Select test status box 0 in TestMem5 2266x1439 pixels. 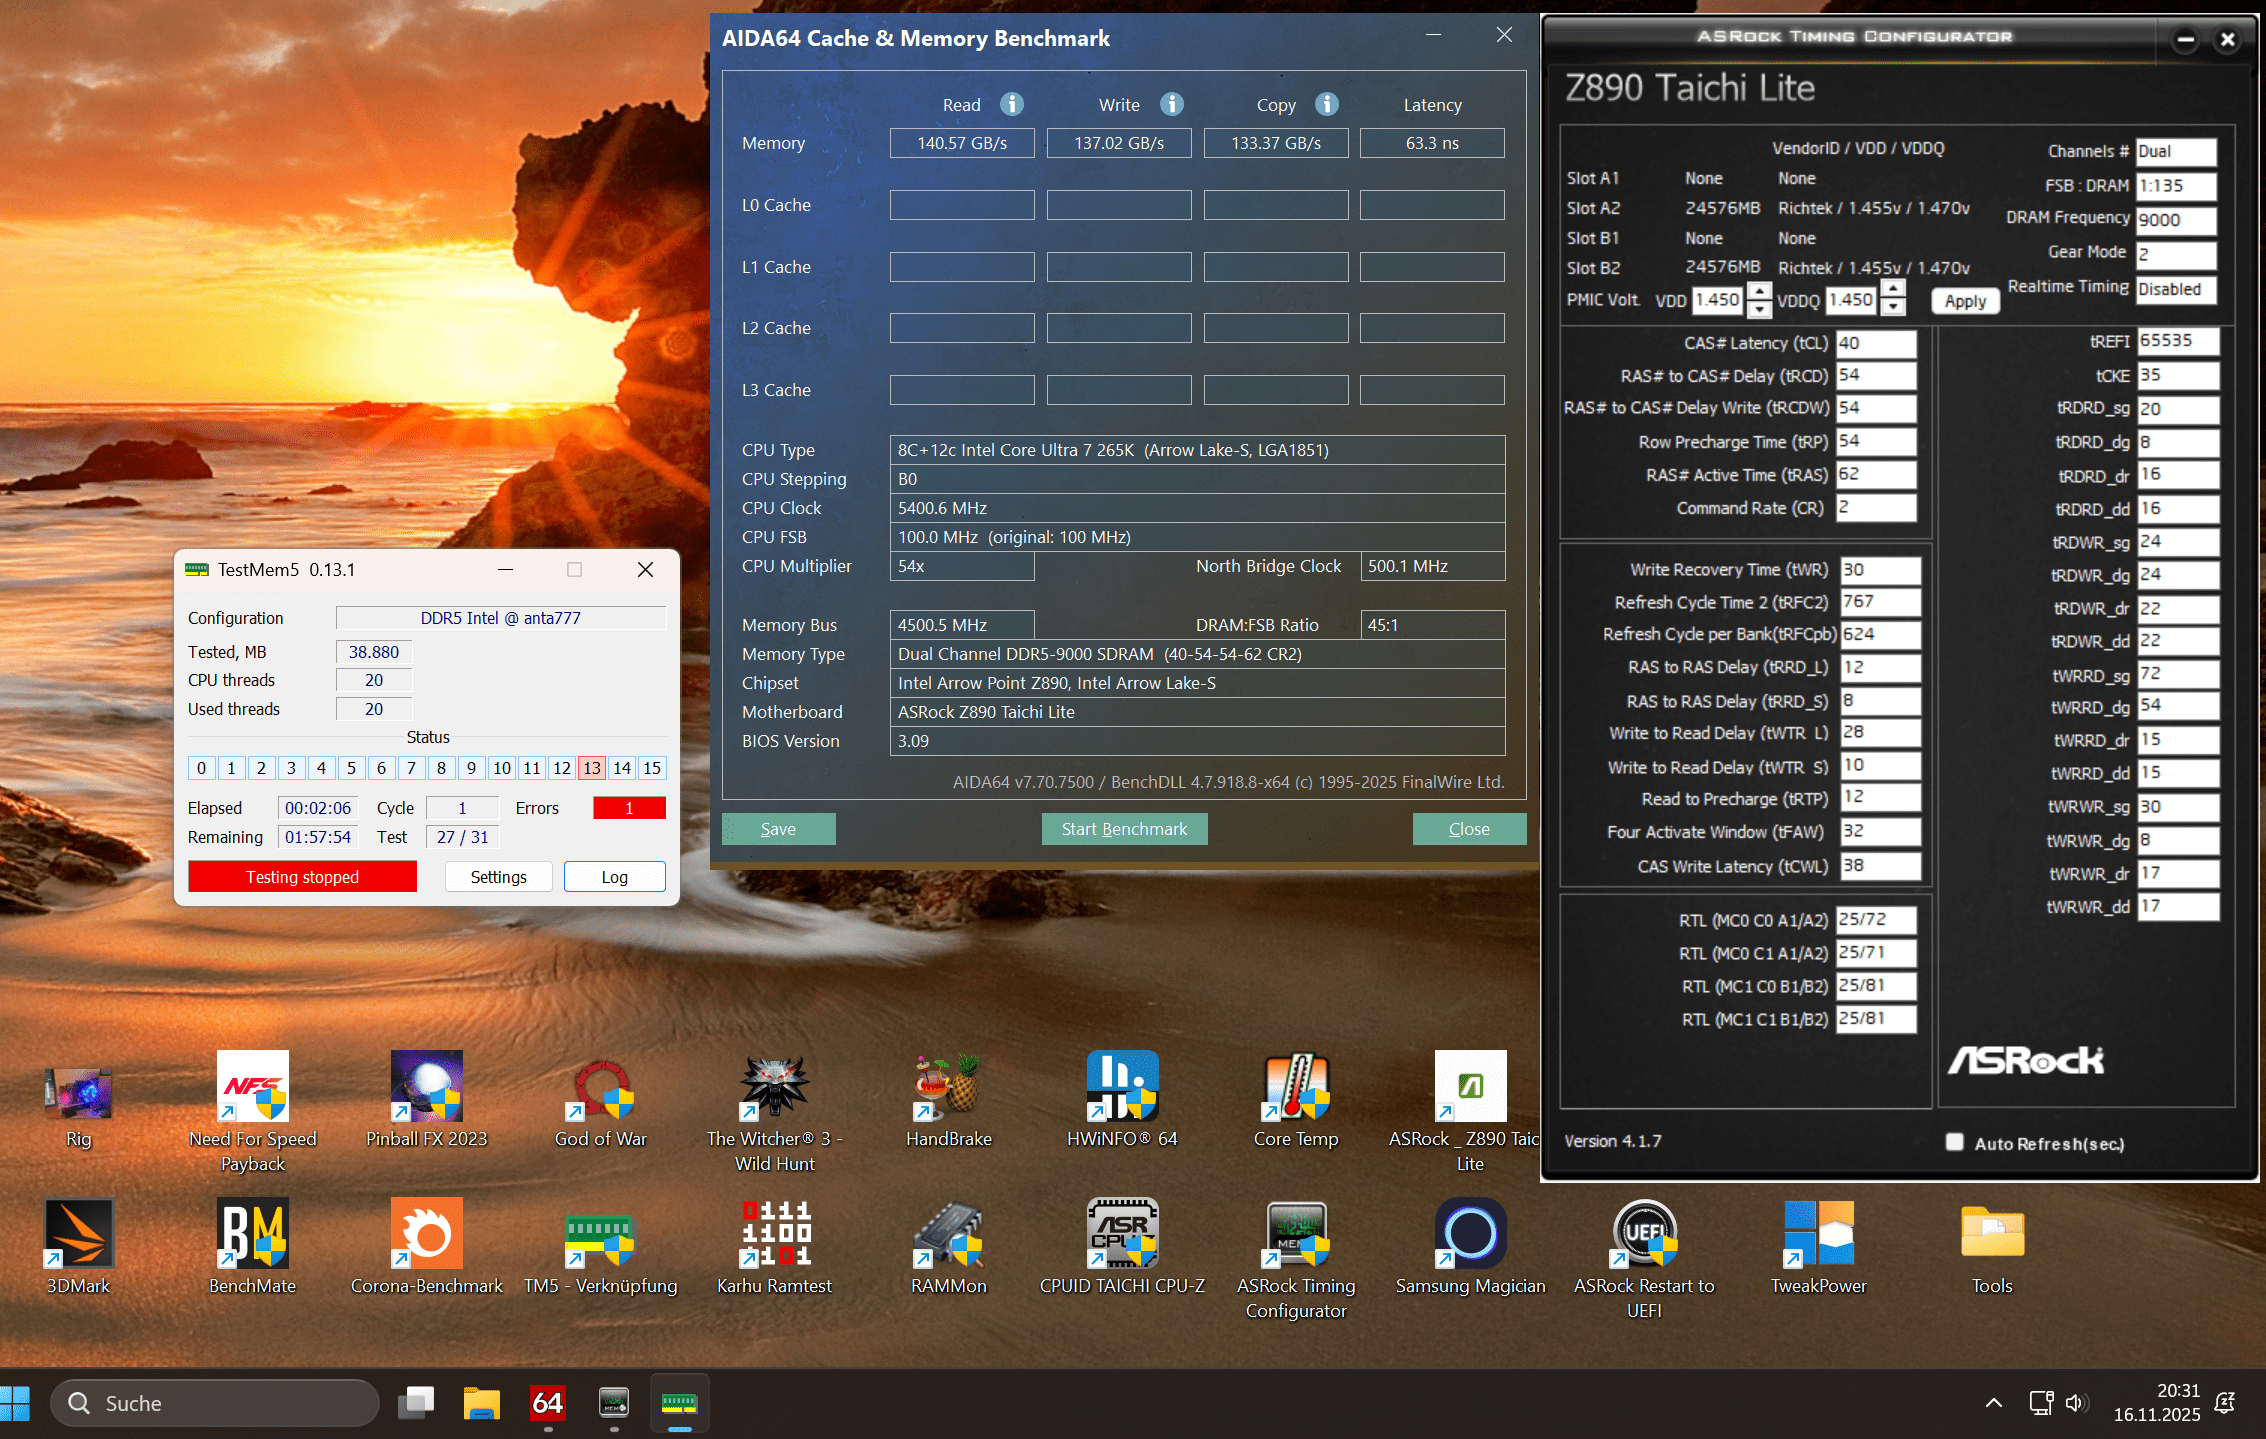click(201, 768)
